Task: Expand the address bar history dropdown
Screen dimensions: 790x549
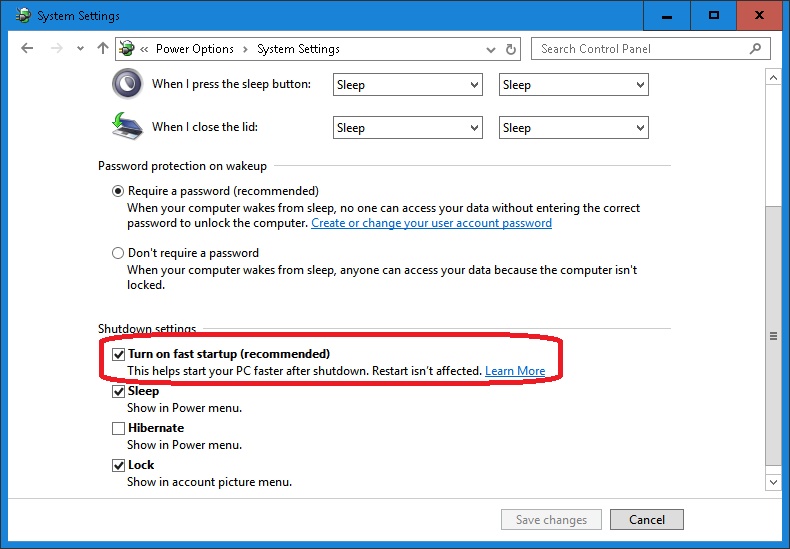Action: point(490,49)
